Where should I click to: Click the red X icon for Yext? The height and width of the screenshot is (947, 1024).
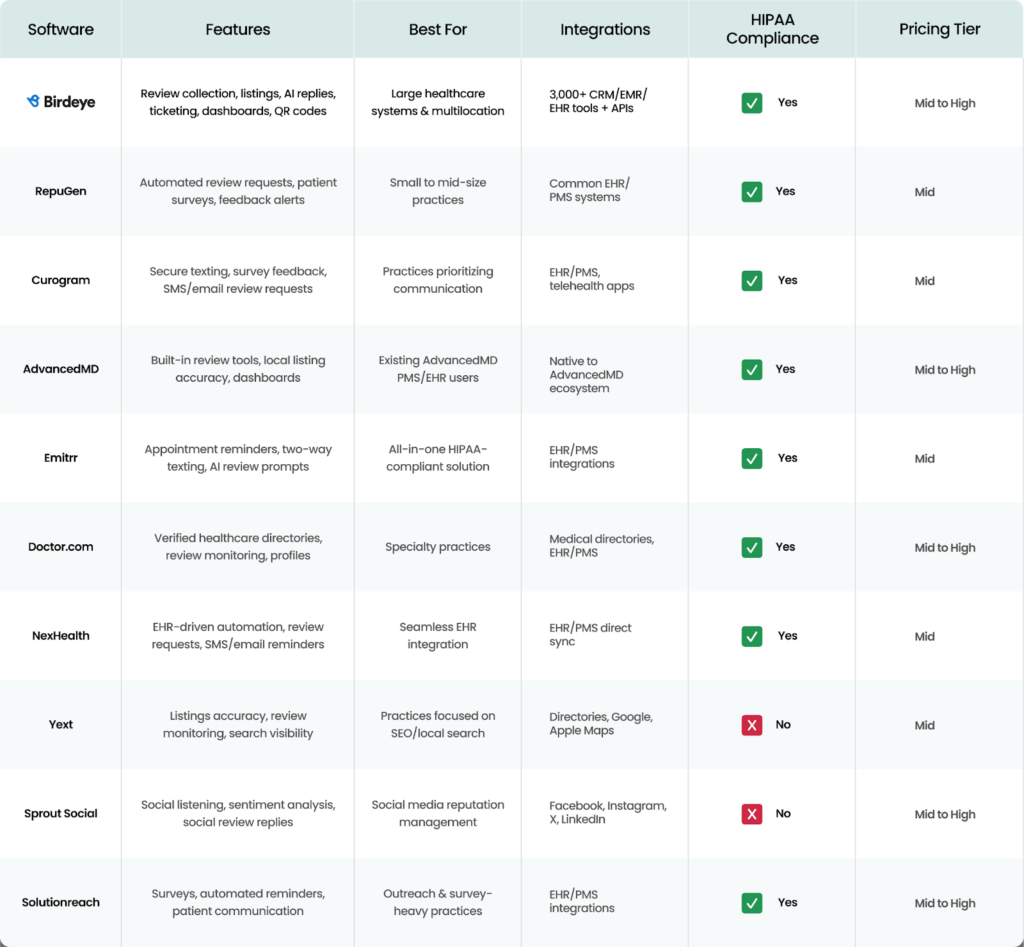coord(752,725)
